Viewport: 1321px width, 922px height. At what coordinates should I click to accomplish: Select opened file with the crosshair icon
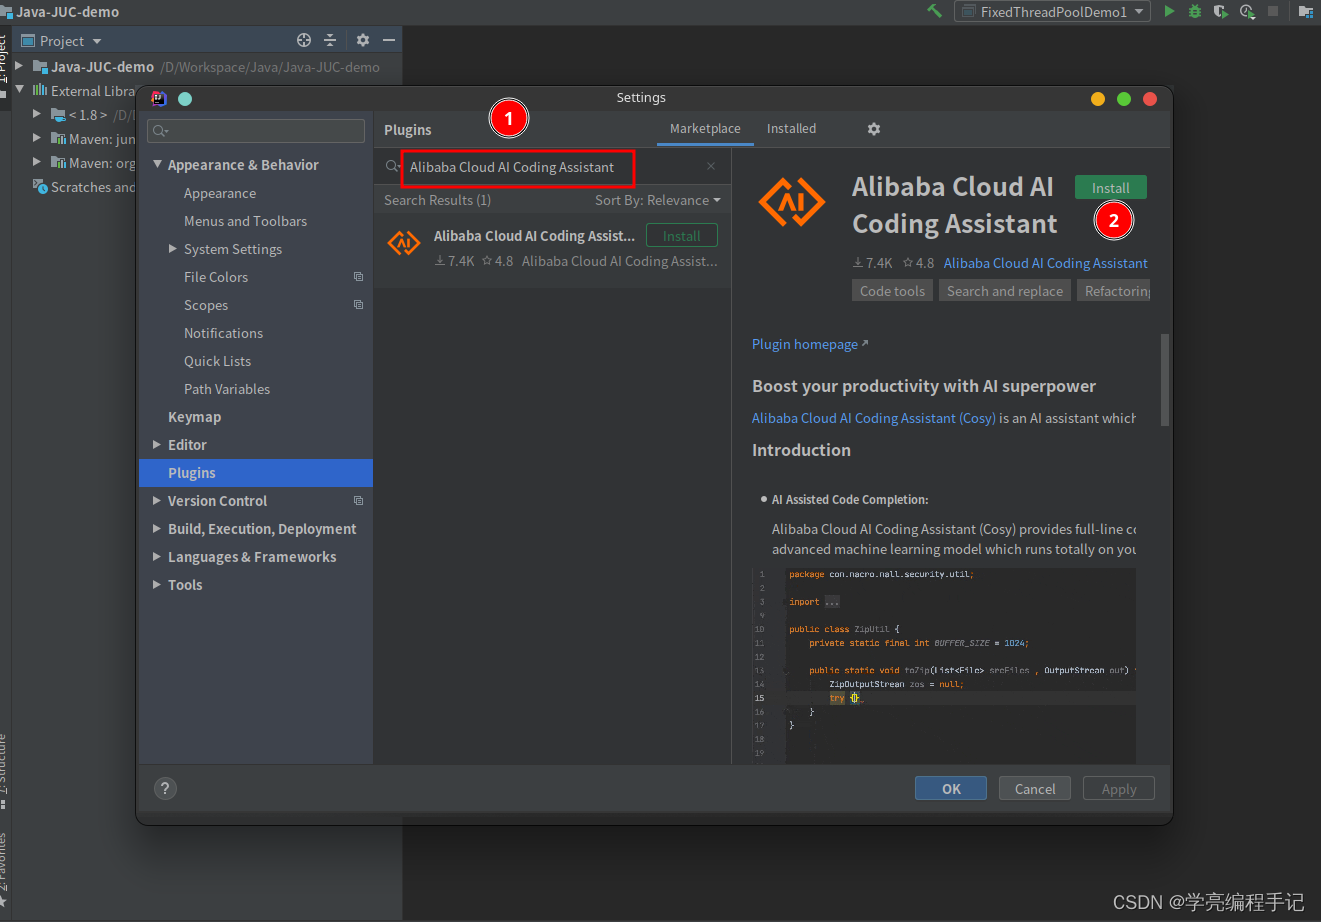(304, 40)
